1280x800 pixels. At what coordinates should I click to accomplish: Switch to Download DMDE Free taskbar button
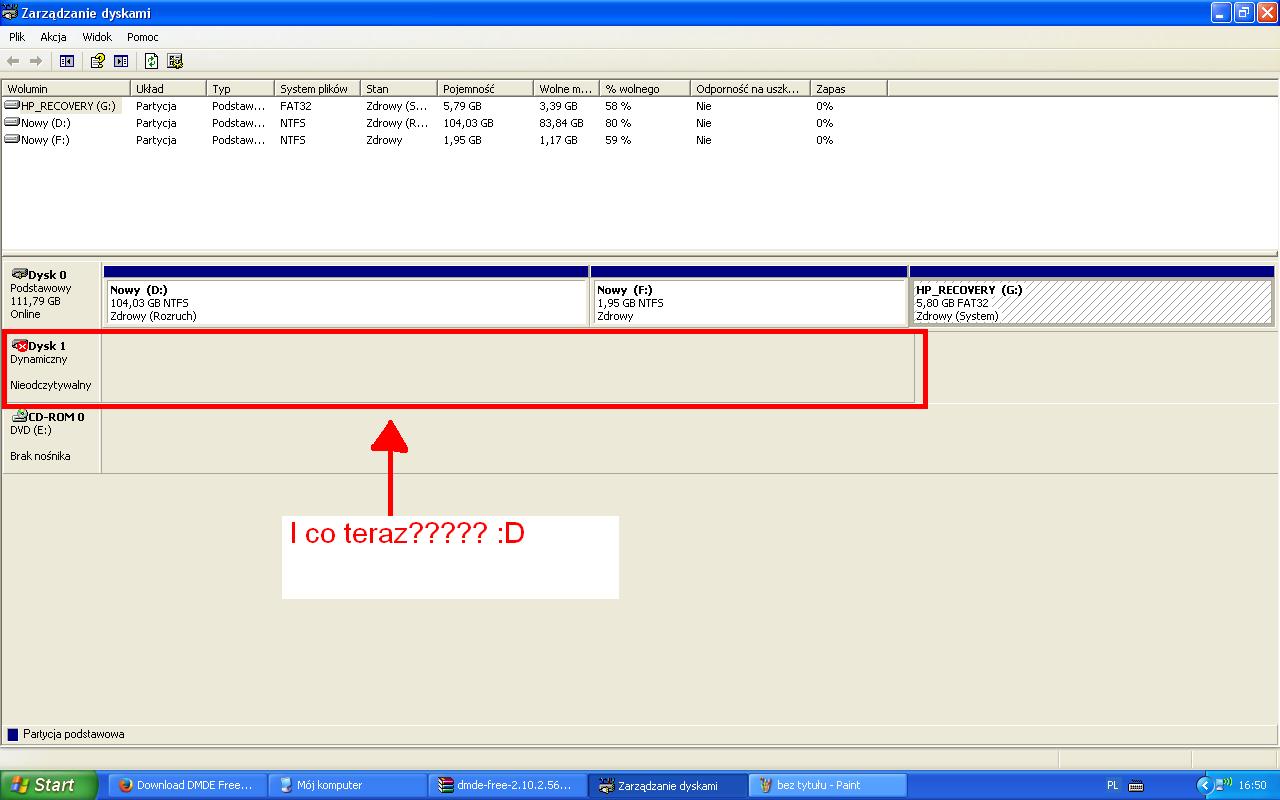(187, 785)
